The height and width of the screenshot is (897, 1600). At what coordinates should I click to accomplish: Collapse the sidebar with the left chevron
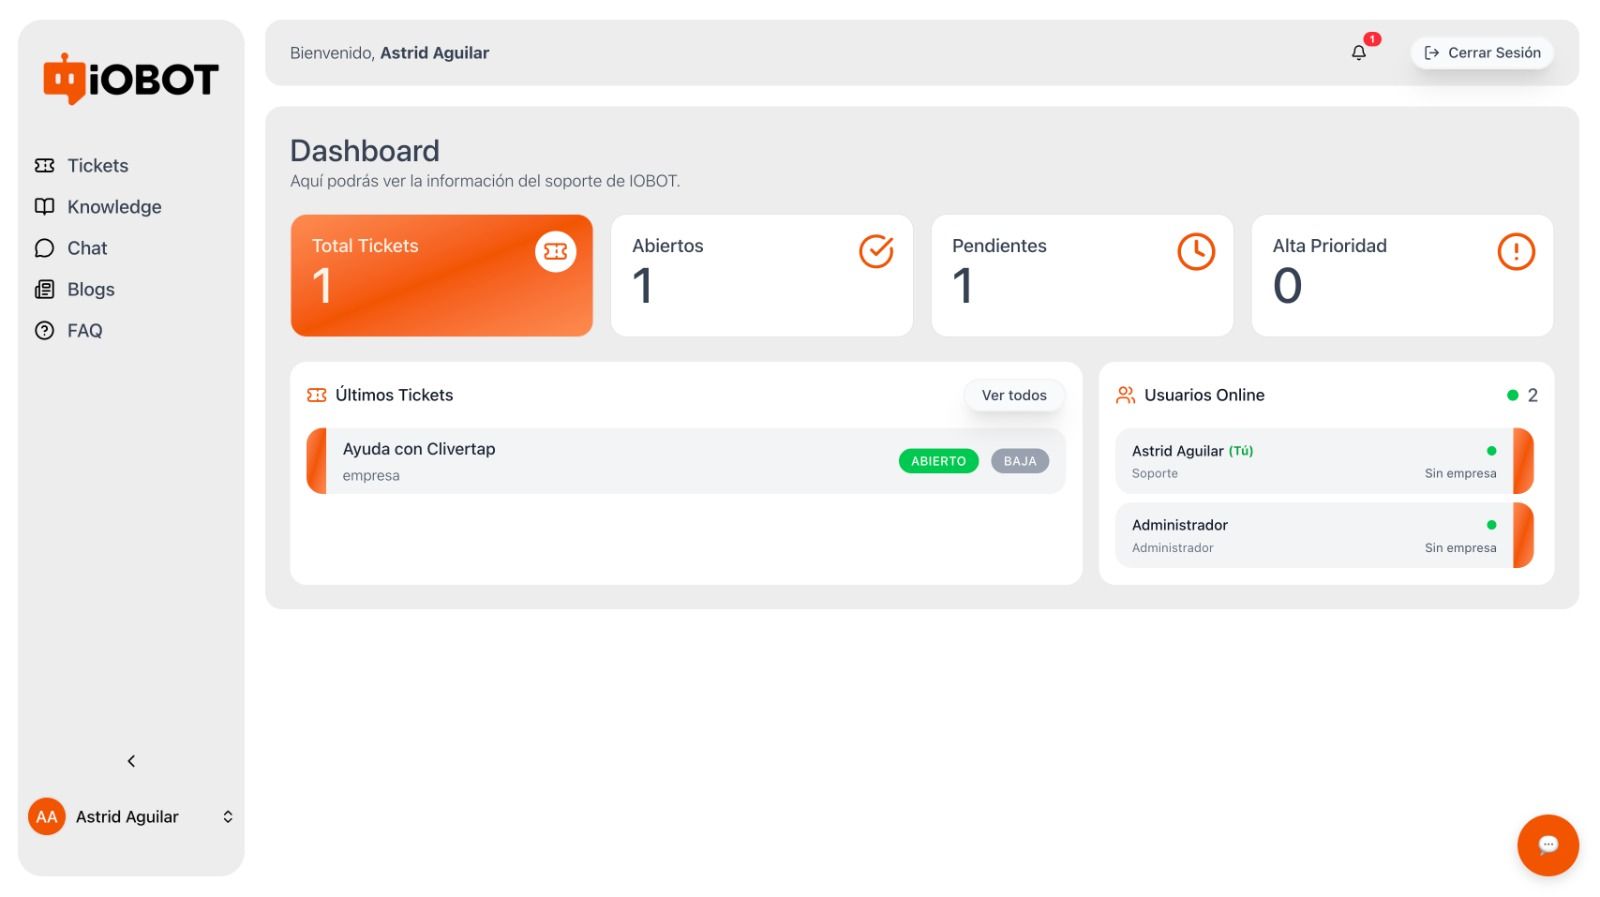click(131, 761)
